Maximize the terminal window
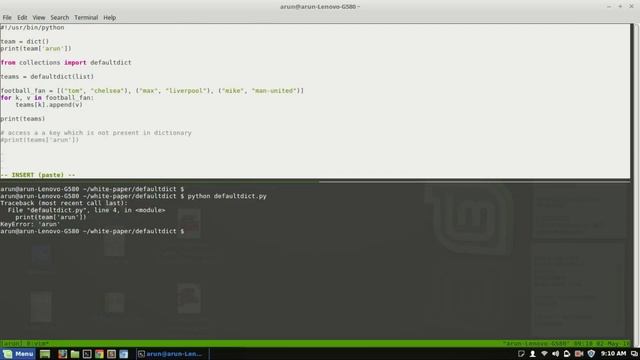 [x=620, y=7]
